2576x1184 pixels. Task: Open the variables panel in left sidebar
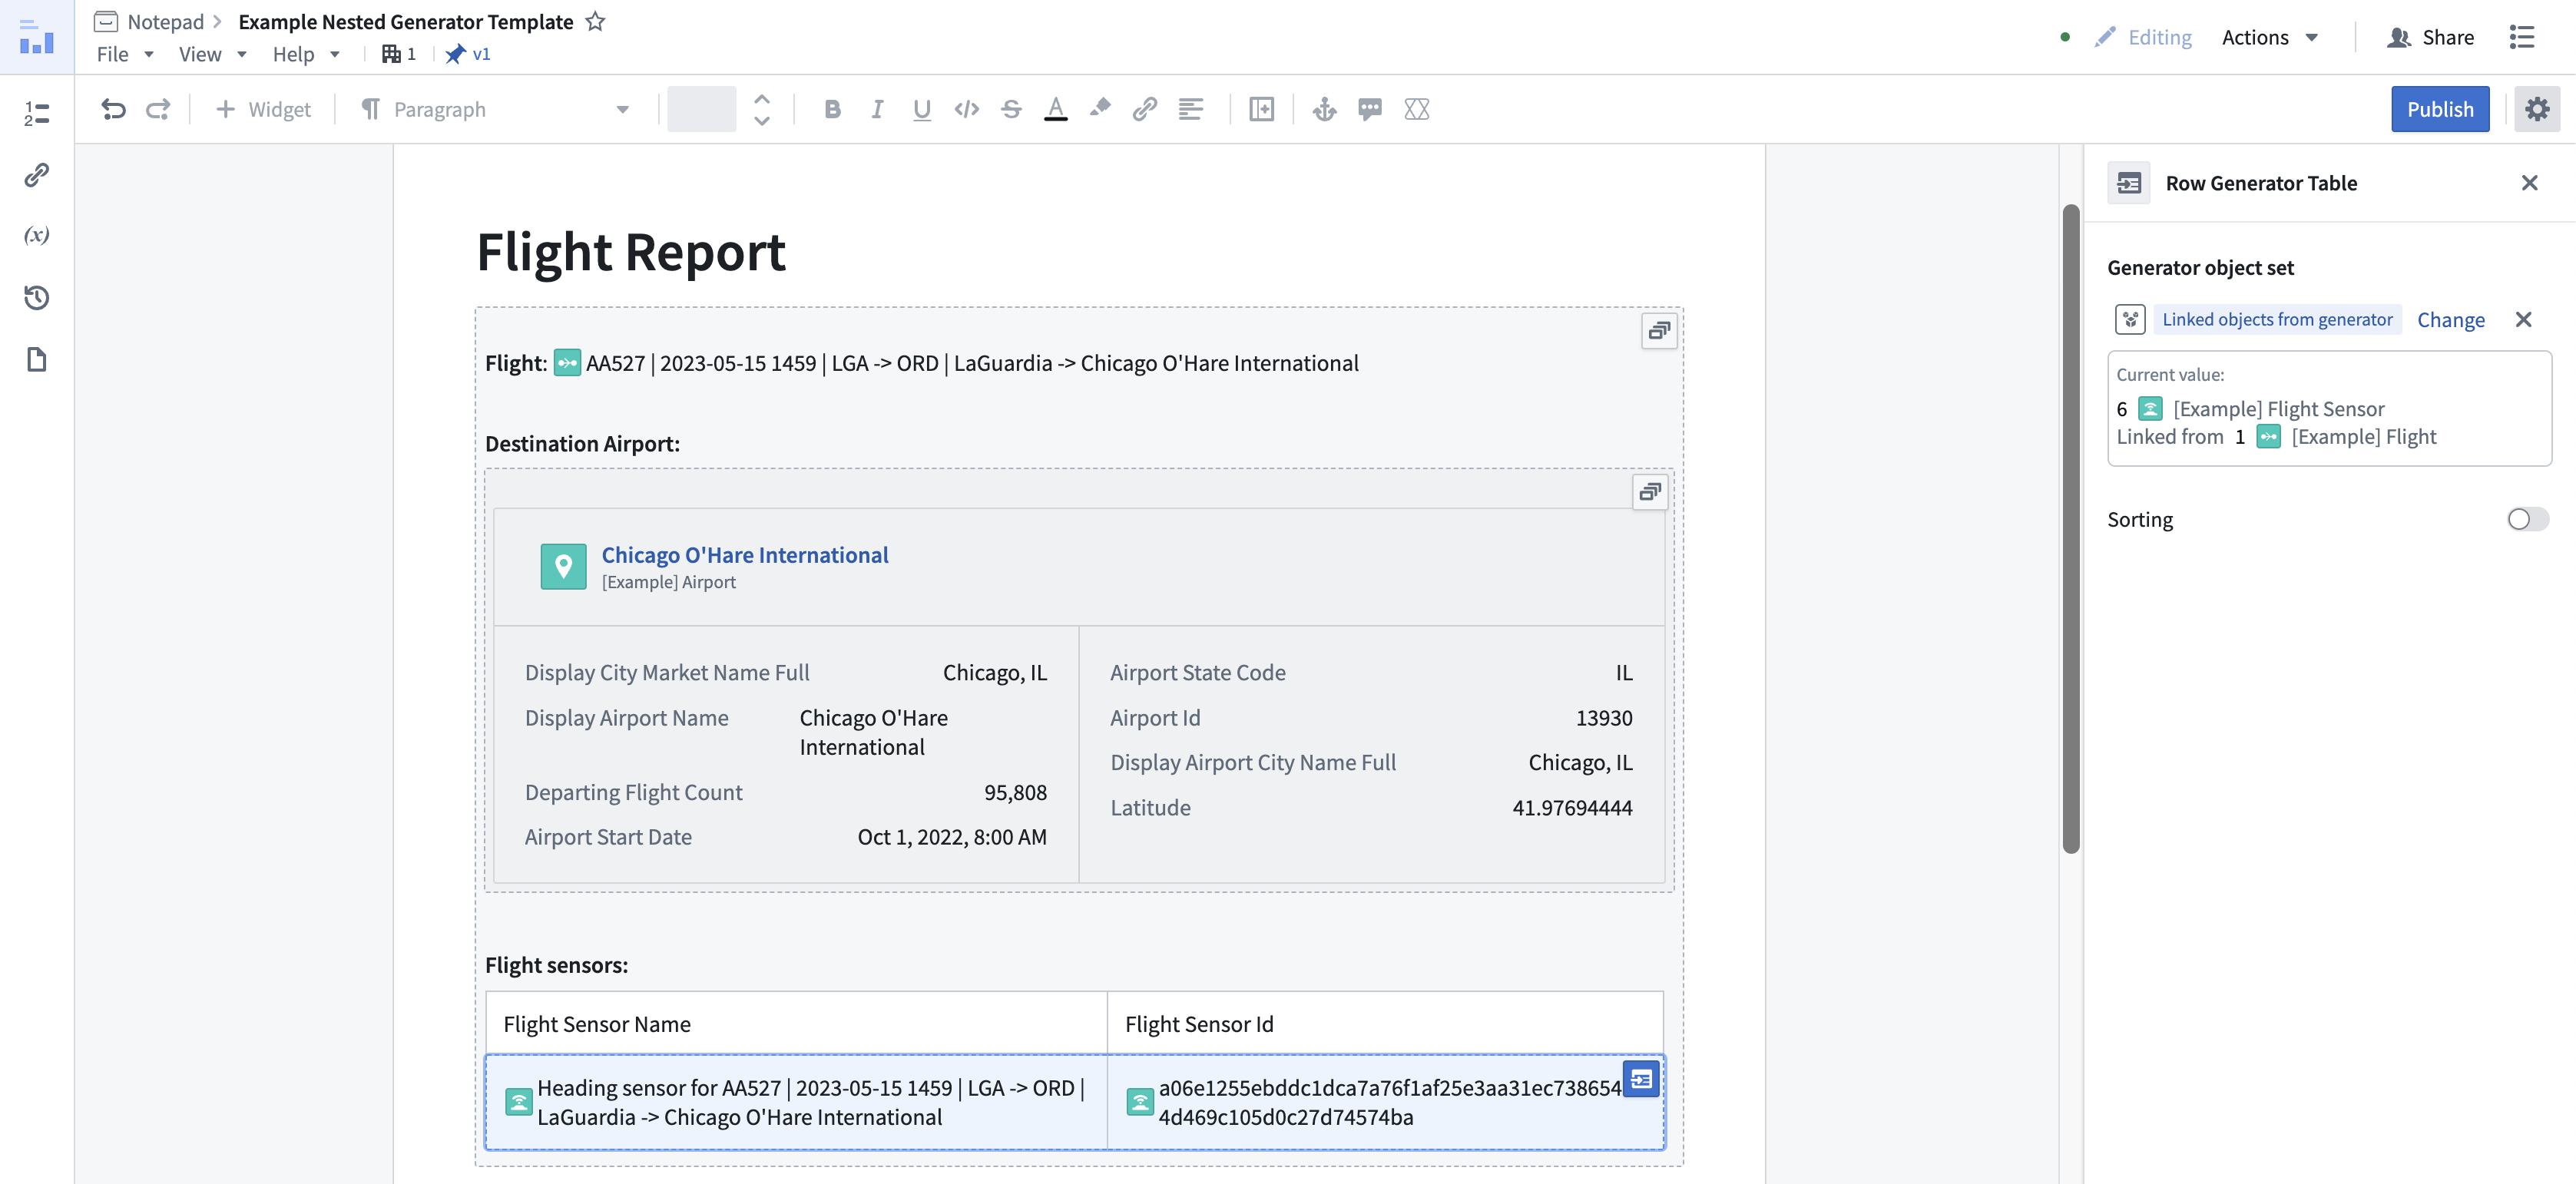(37, 235)
